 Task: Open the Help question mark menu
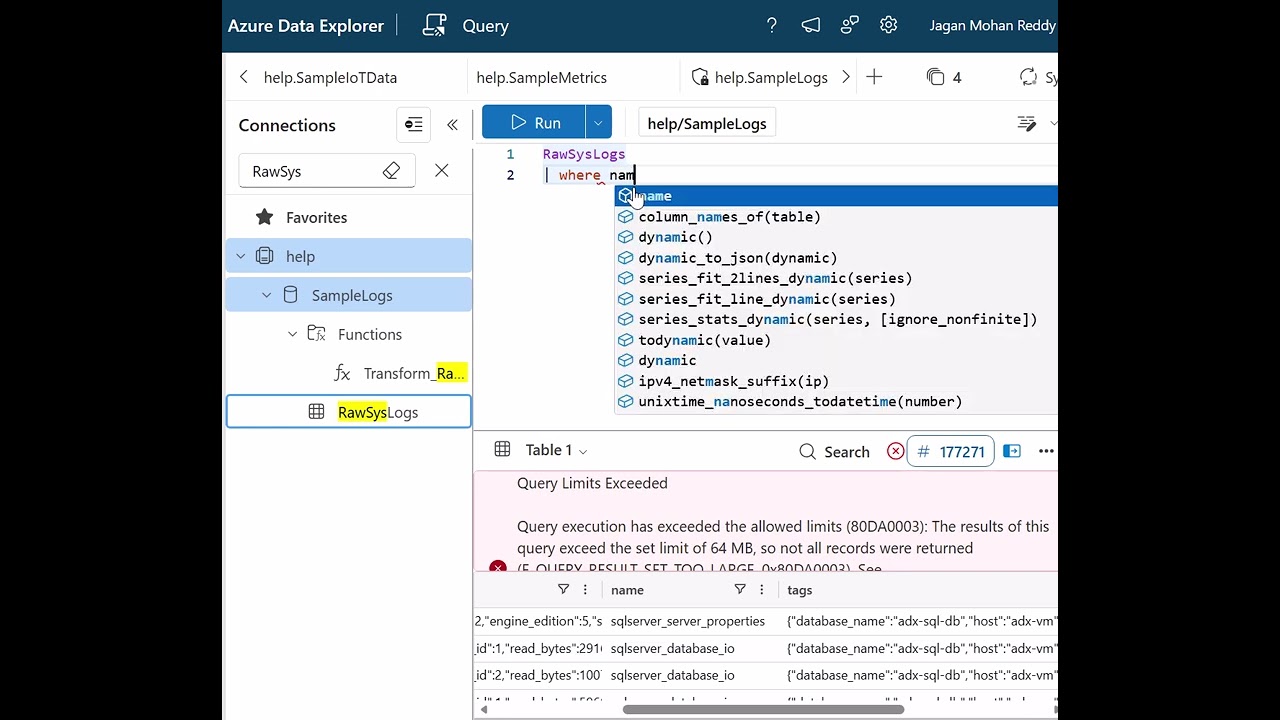(772, 26)
